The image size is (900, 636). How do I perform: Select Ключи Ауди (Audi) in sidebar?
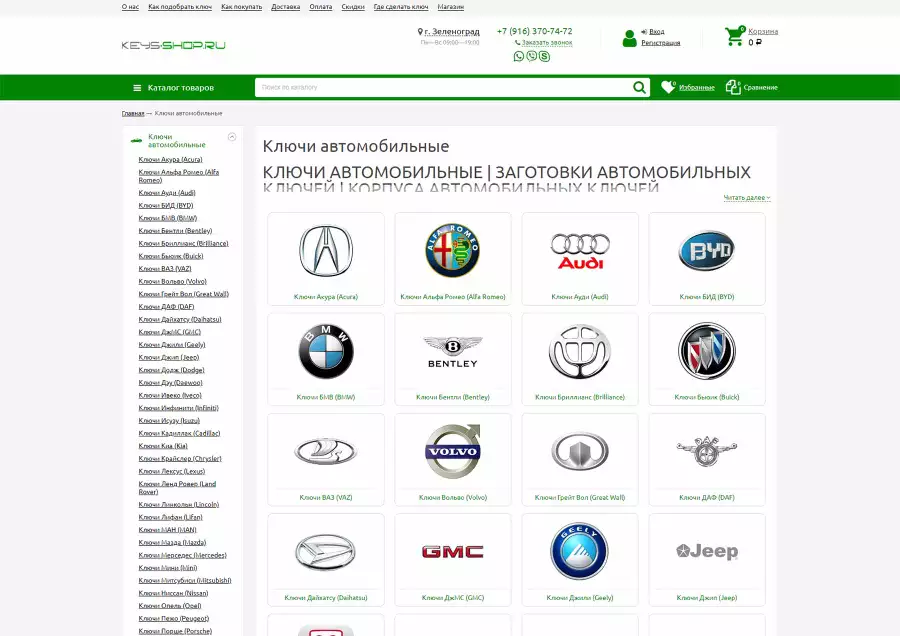point(167,193)
